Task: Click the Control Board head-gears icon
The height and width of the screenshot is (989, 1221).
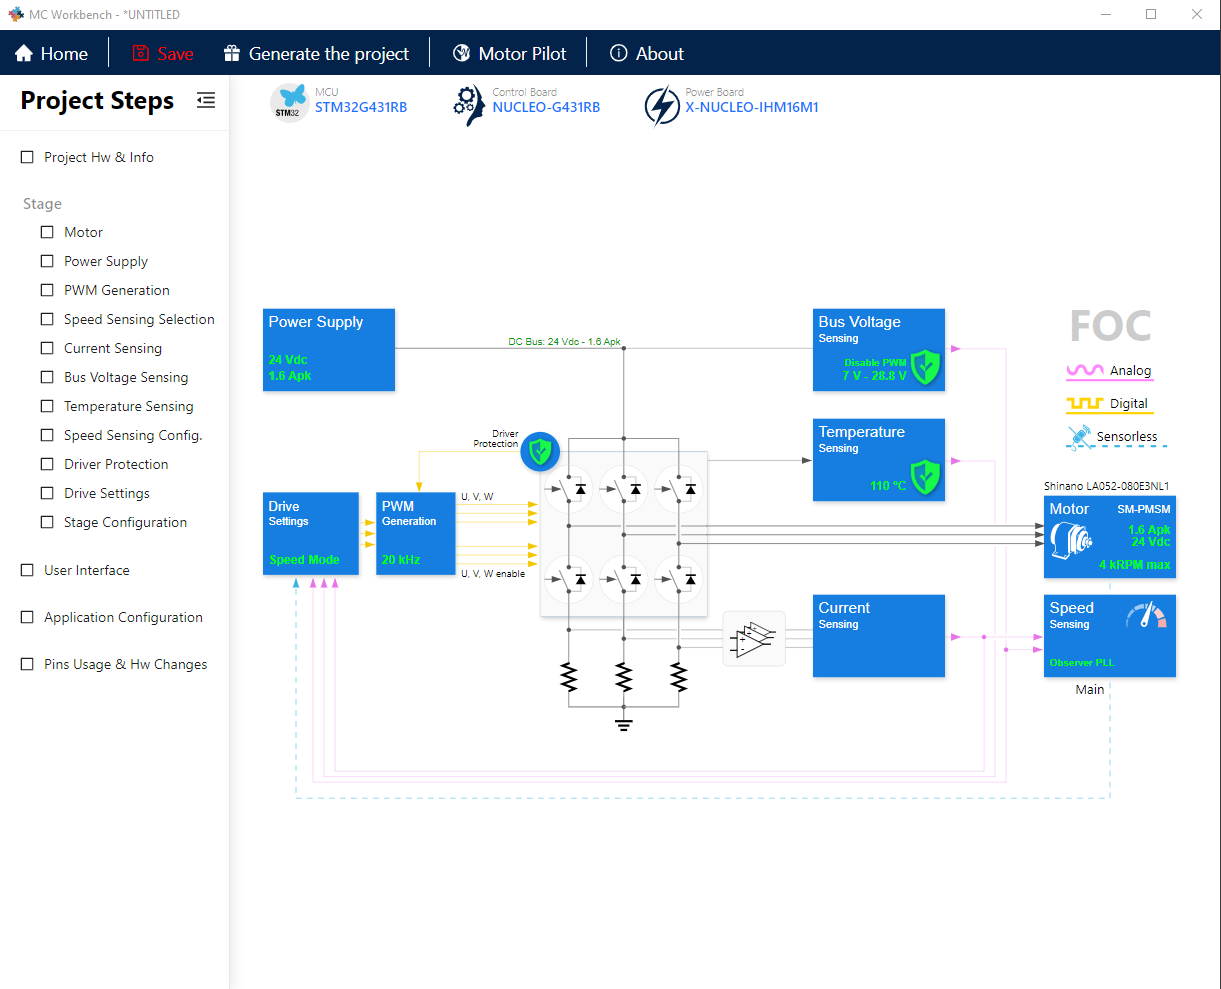Action: [467, 105]
